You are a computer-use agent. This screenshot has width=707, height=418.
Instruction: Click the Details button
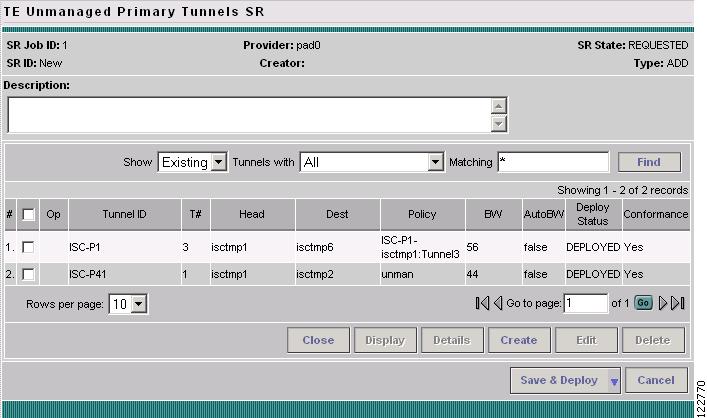452,340
